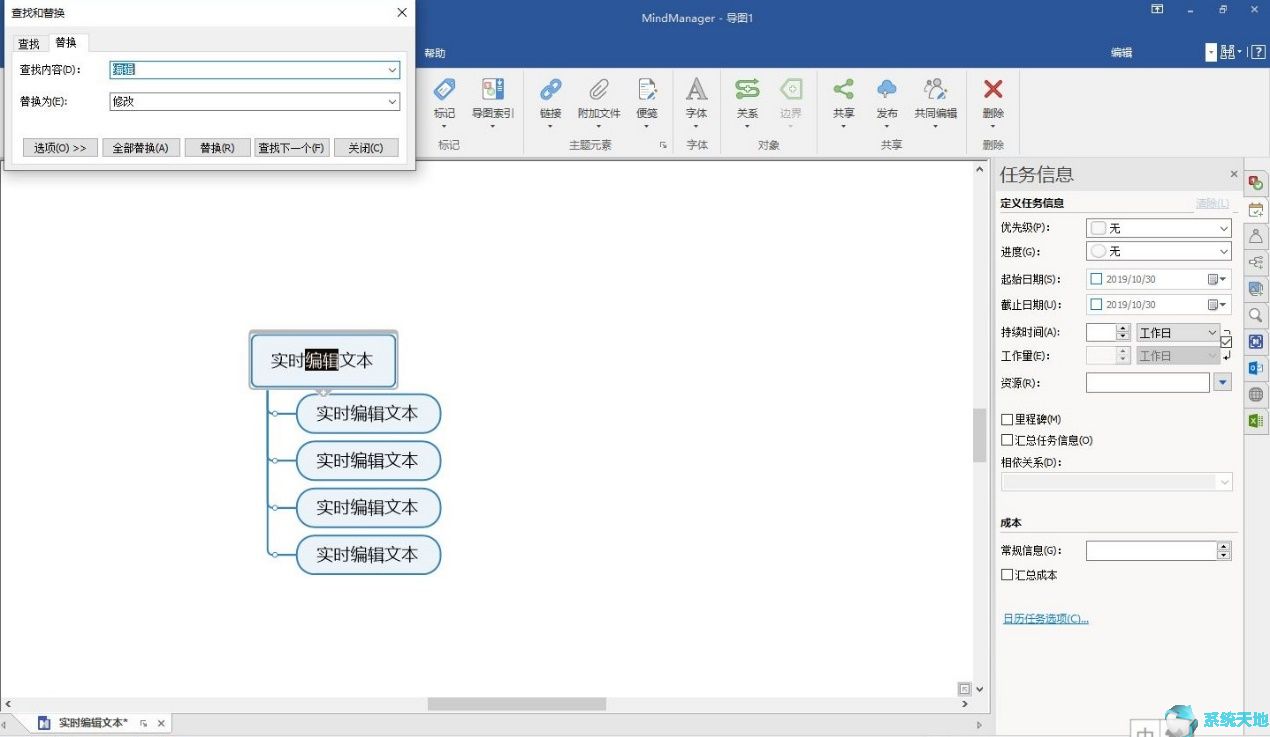This screenshot has width=1270, height=737.
Task: Click the 持续时间 spinner arrows
Action: 1123,332
